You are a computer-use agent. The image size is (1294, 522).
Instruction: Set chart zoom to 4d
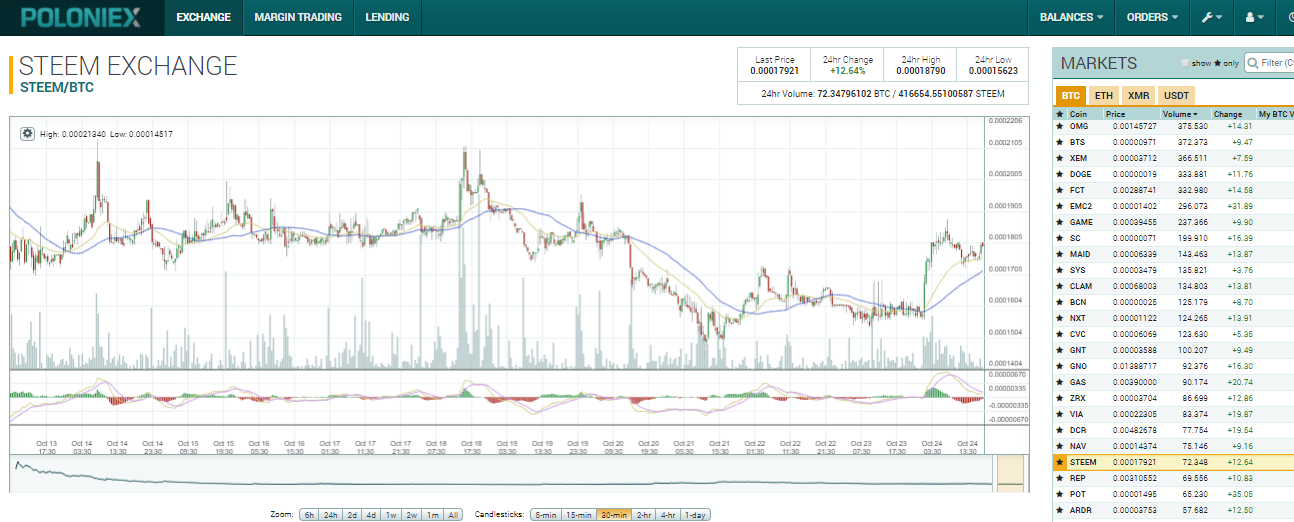[371, 514]
